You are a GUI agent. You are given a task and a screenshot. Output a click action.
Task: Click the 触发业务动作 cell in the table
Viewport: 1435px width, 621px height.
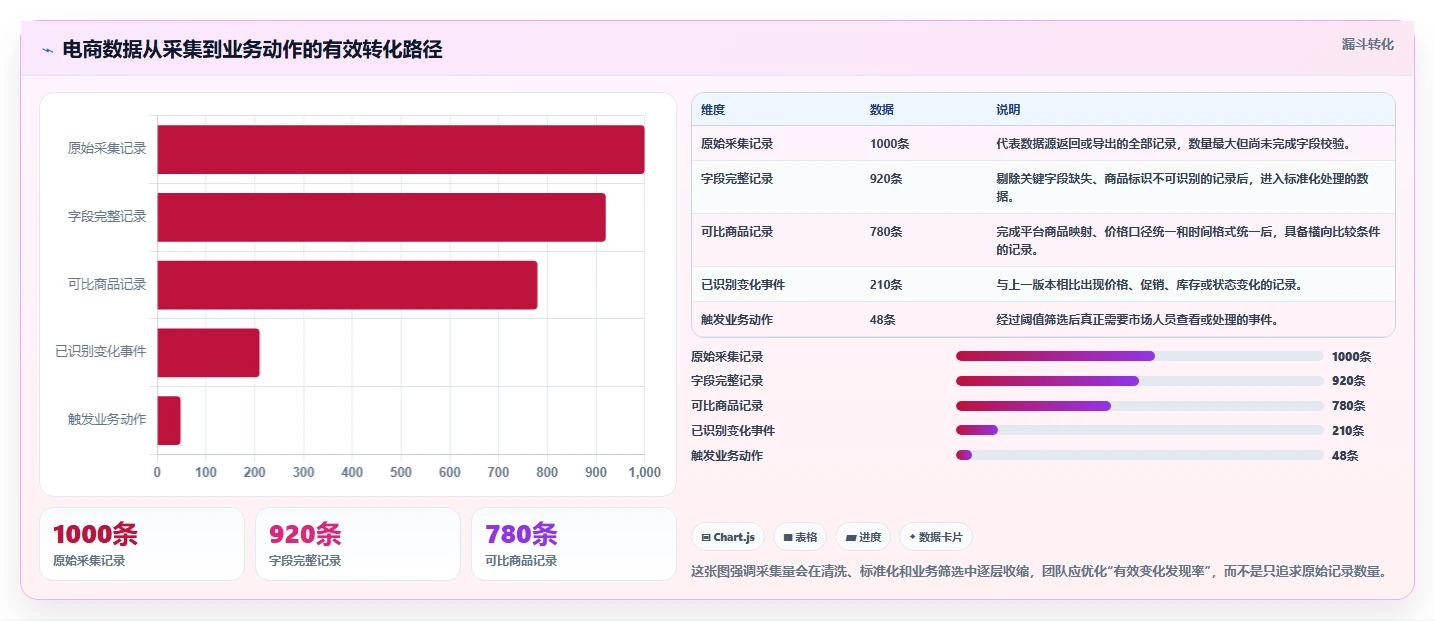(x=737, y=319)
